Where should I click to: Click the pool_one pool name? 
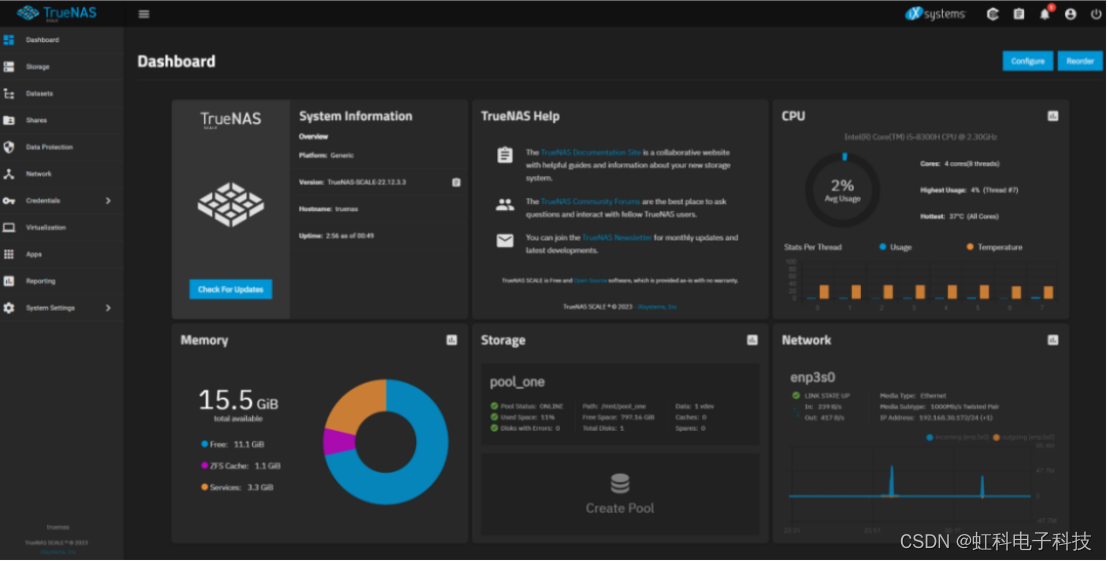[x=517, y=382]
